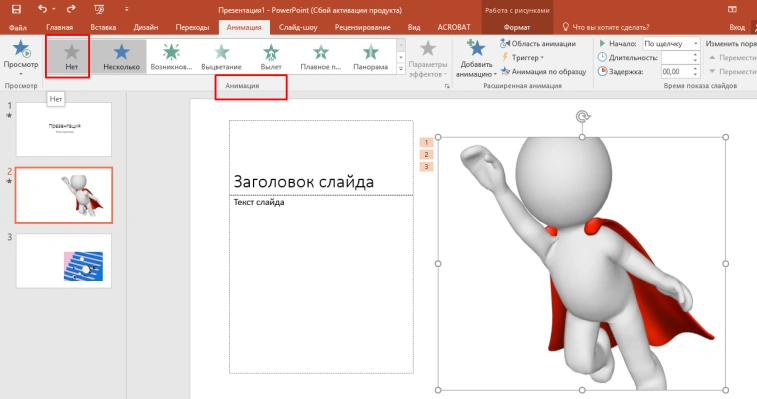The image size is (757, 399).
Task: Select the Несколько animation effect
Action: [x=121, y=56]
